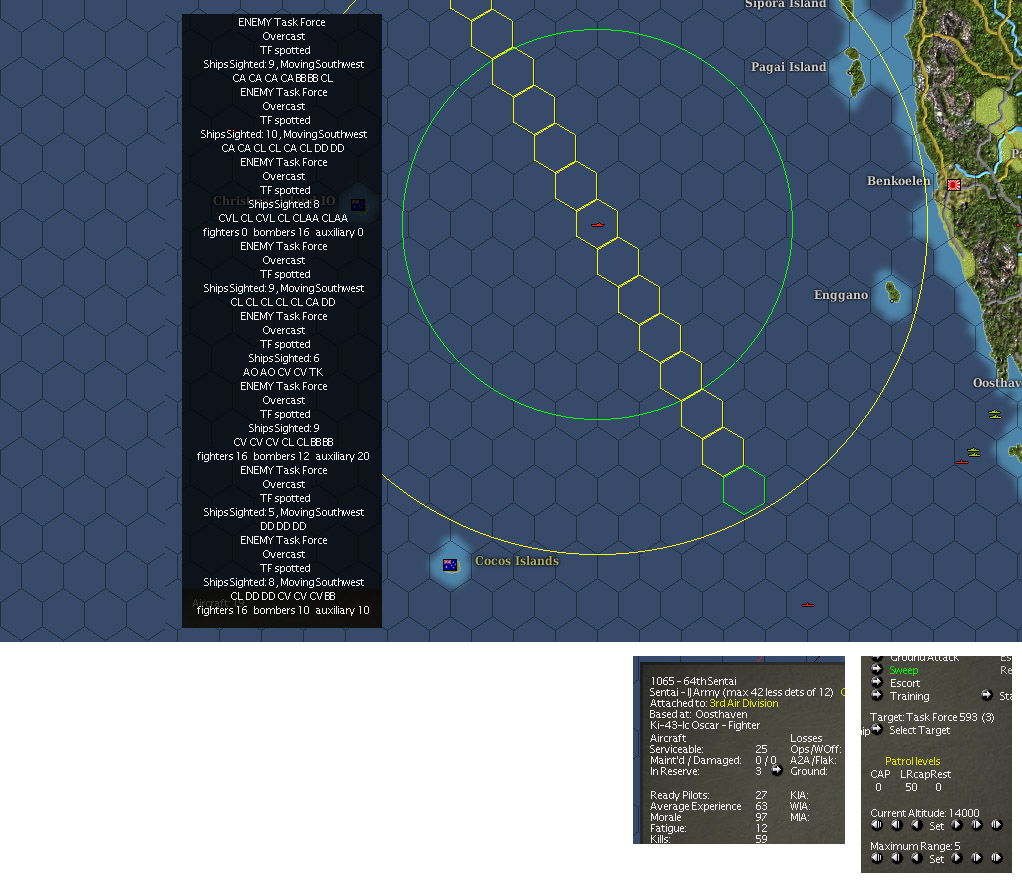Click the Rest patrol level value 0

point(938,787)
